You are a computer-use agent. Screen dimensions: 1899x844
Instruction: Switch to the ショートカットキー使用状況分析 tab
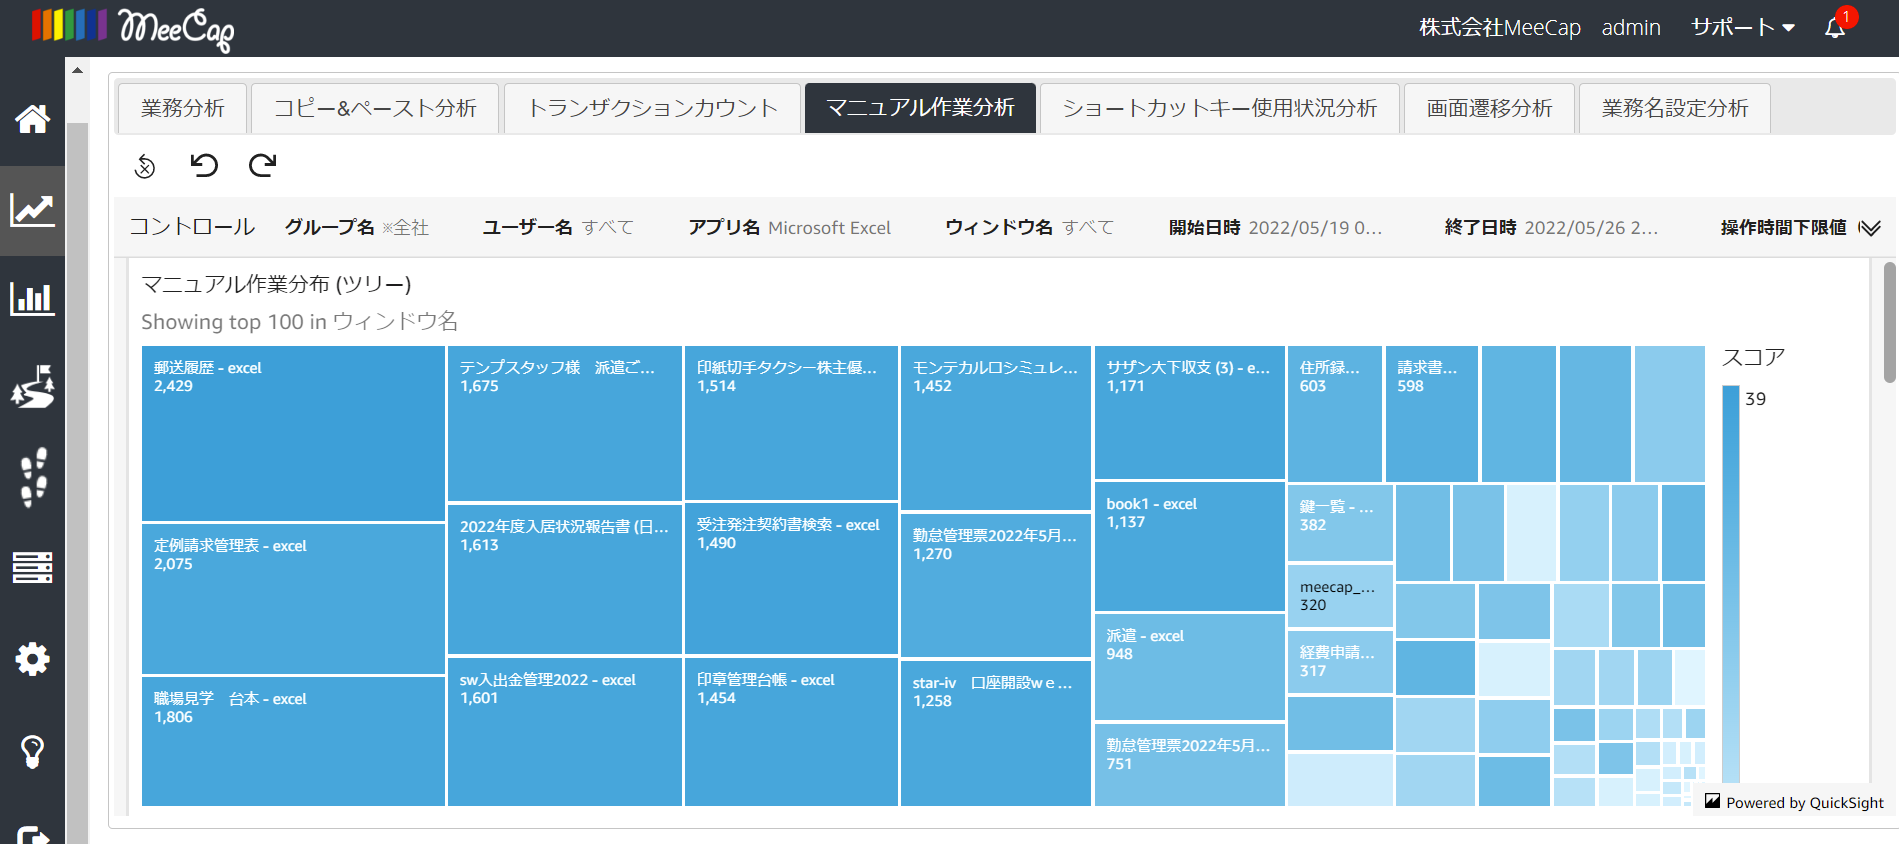click(x=1219, y=108)
